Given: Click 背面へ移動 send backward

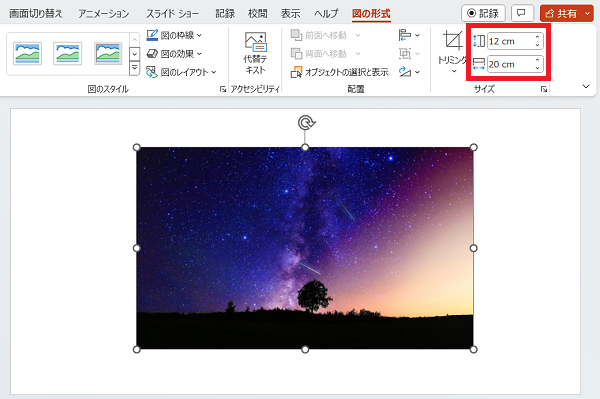Looking at the screenshot, I should coord(320,54).
